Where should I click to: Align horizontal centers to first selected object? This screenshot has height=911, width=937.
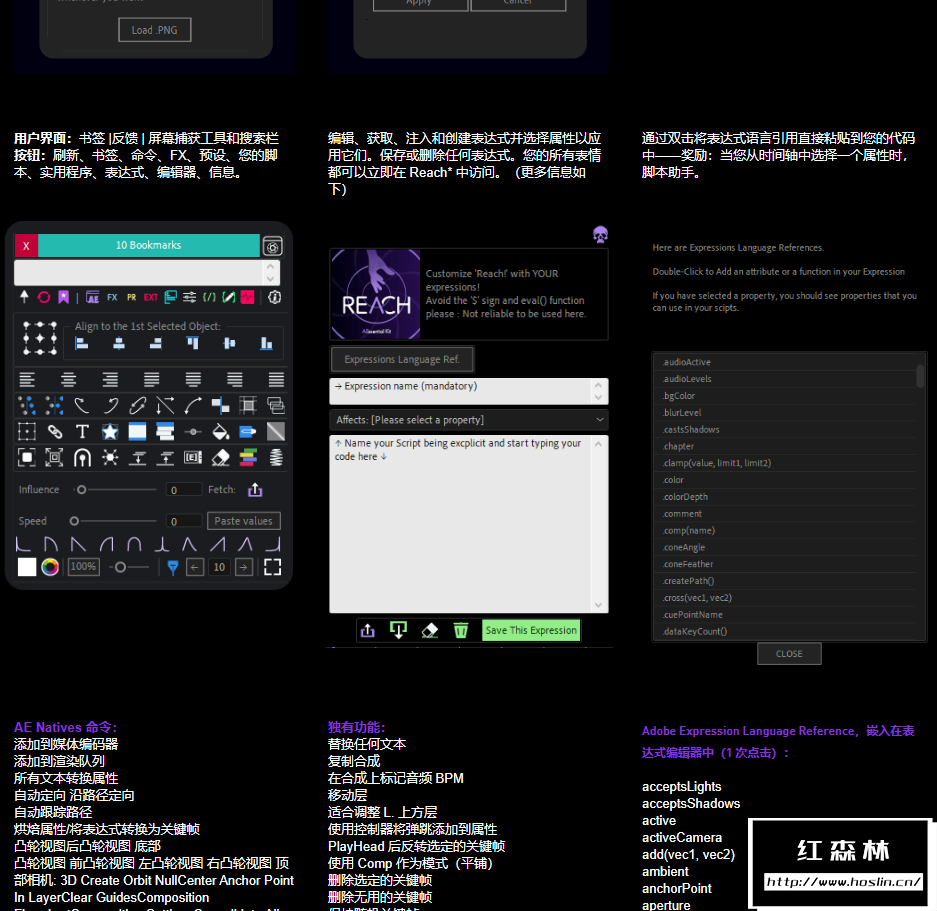119,343
